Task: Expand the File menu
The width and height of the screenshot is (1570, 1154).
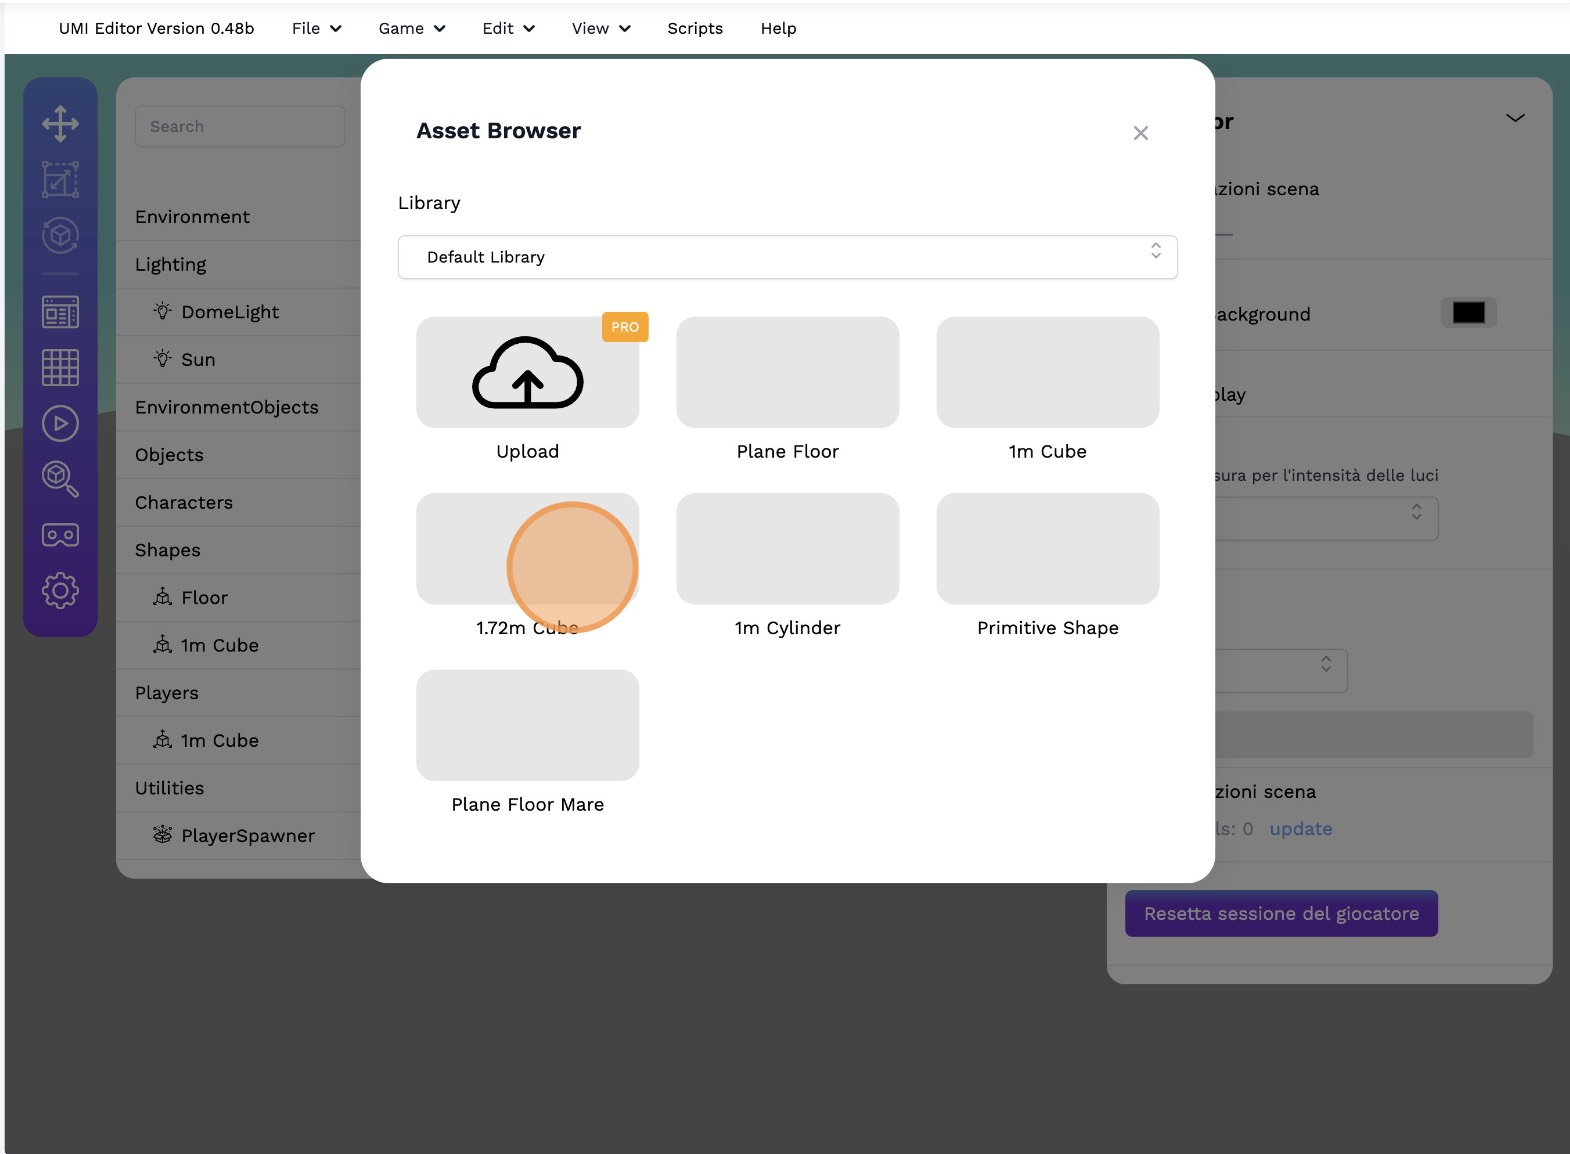Action: point(316,28)
